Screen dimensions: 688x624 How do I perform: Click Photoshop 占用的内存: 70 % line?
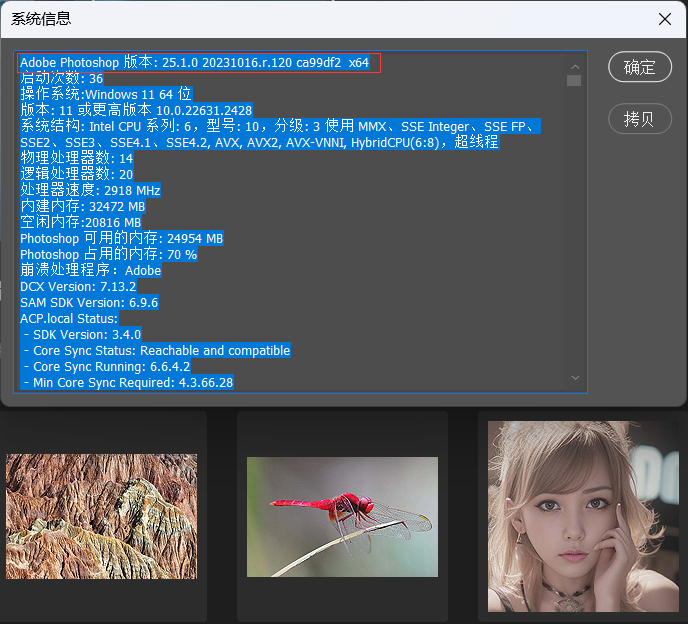[x=108, y=255]
